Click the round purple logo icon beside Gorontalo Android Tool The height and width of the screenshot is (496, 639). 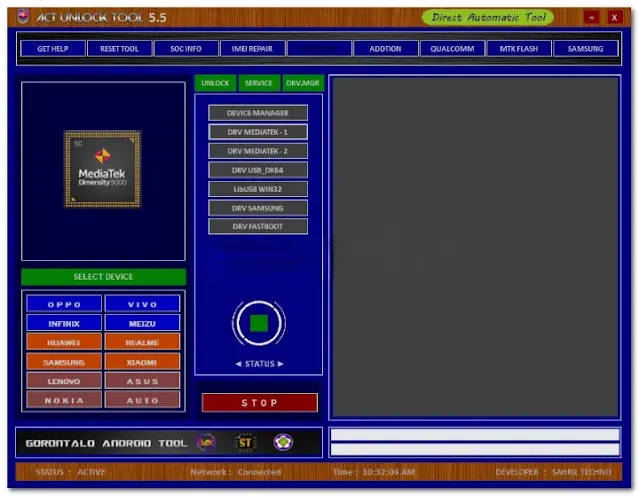(x=206, y=442)
